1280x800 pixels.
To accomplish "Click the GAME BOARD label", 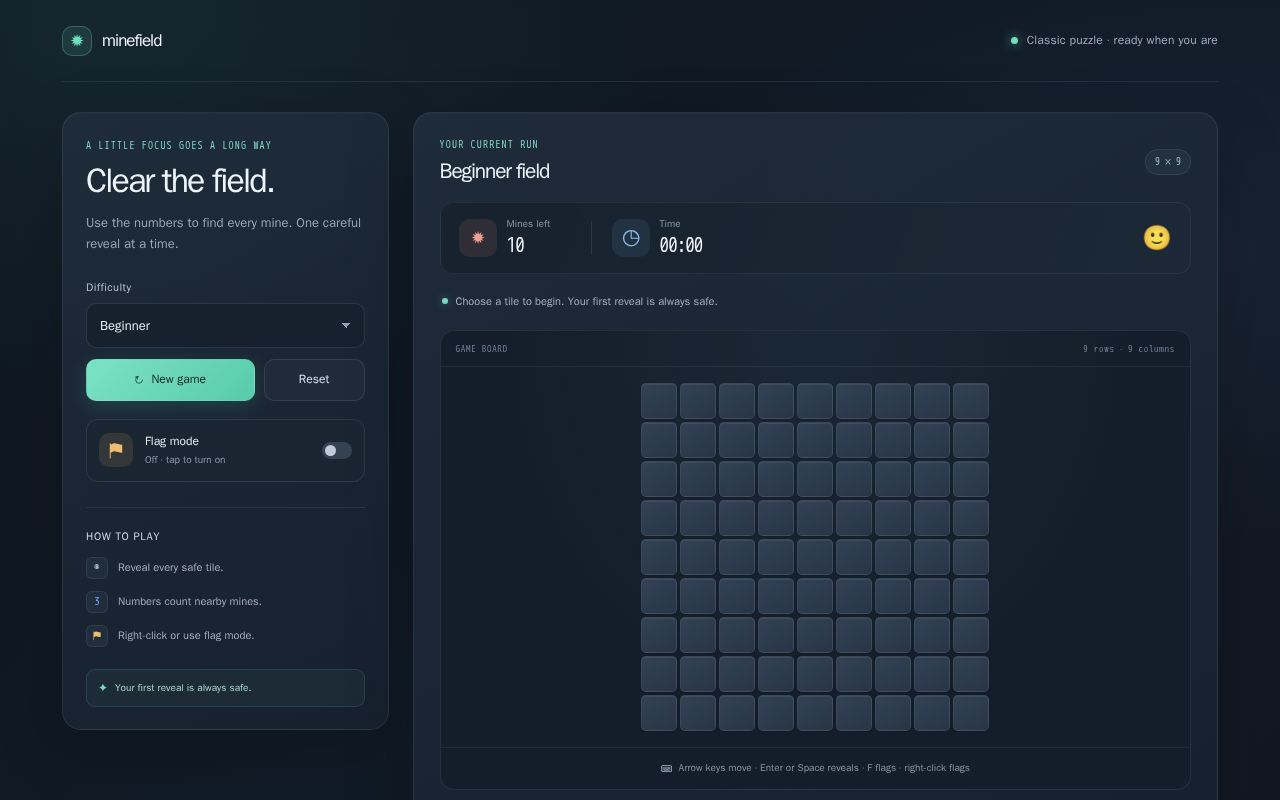I will [x=481, y=349].
